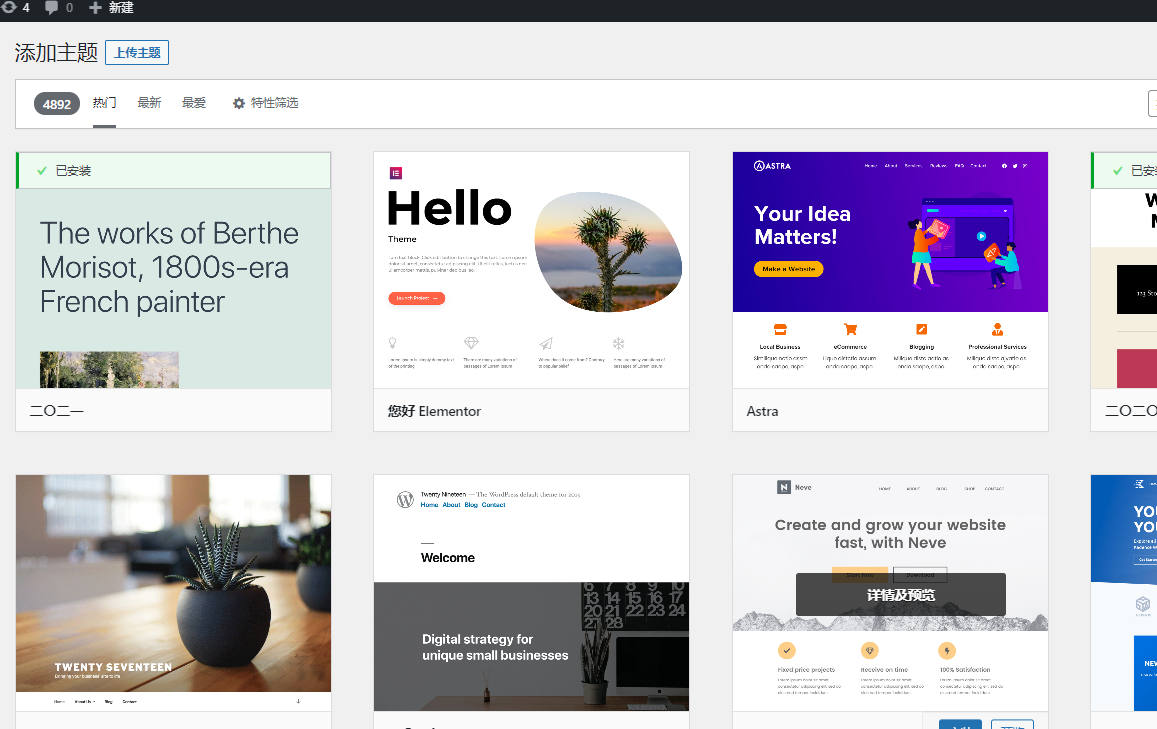The width and height of the screenshot is (1157, 729).
Task: Click the 4892 theme count badge
Action: click(57, 104)
